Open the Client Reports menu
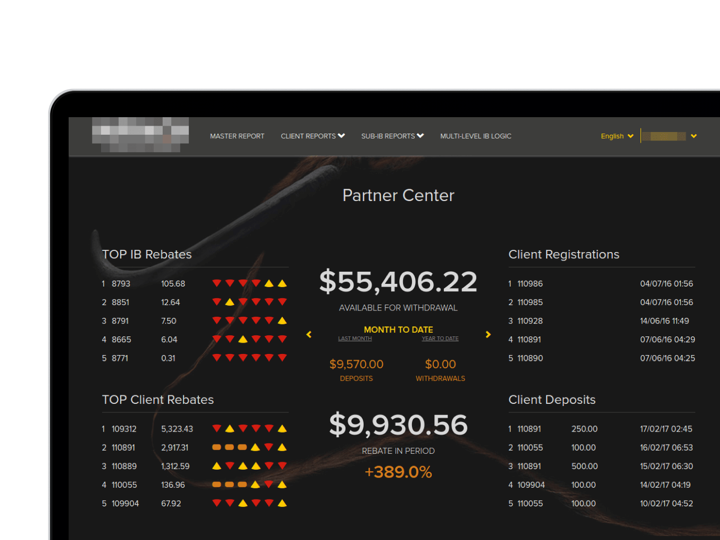The width and height of the screenshot is (720, 540). [x=312, y=136]
